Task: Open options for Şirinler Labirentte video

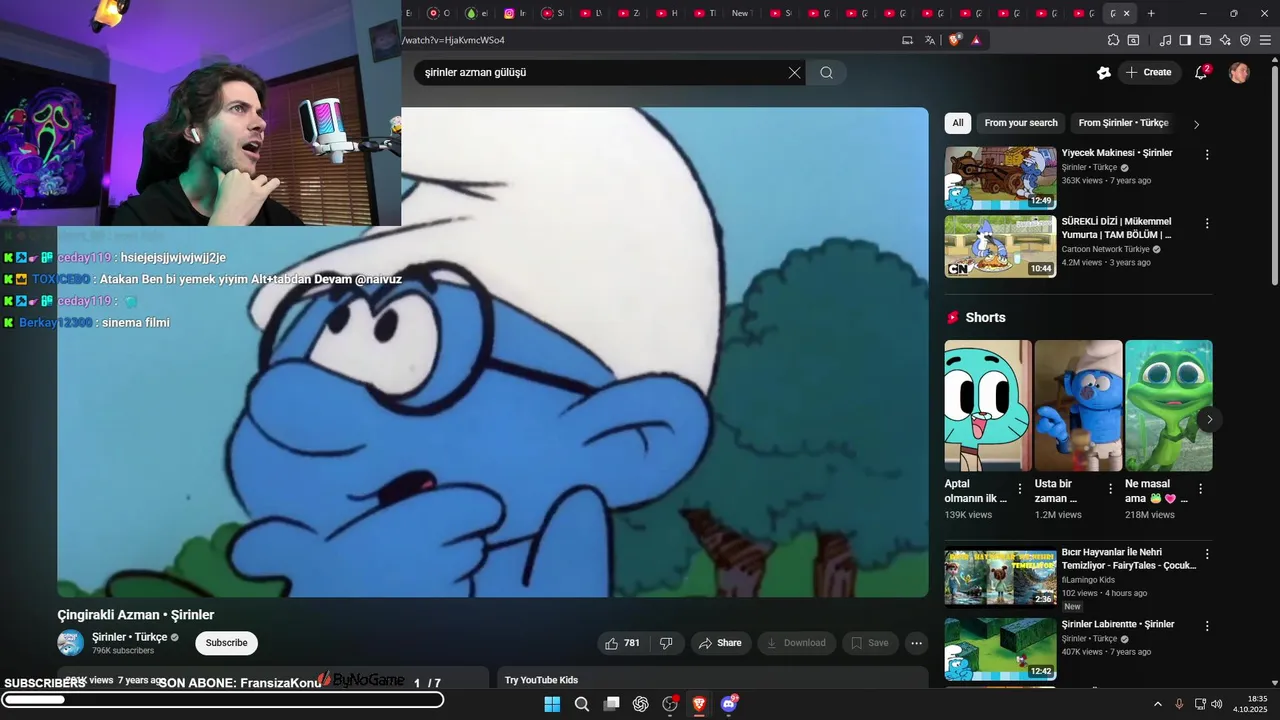Action: click(x=1207, y=626)
